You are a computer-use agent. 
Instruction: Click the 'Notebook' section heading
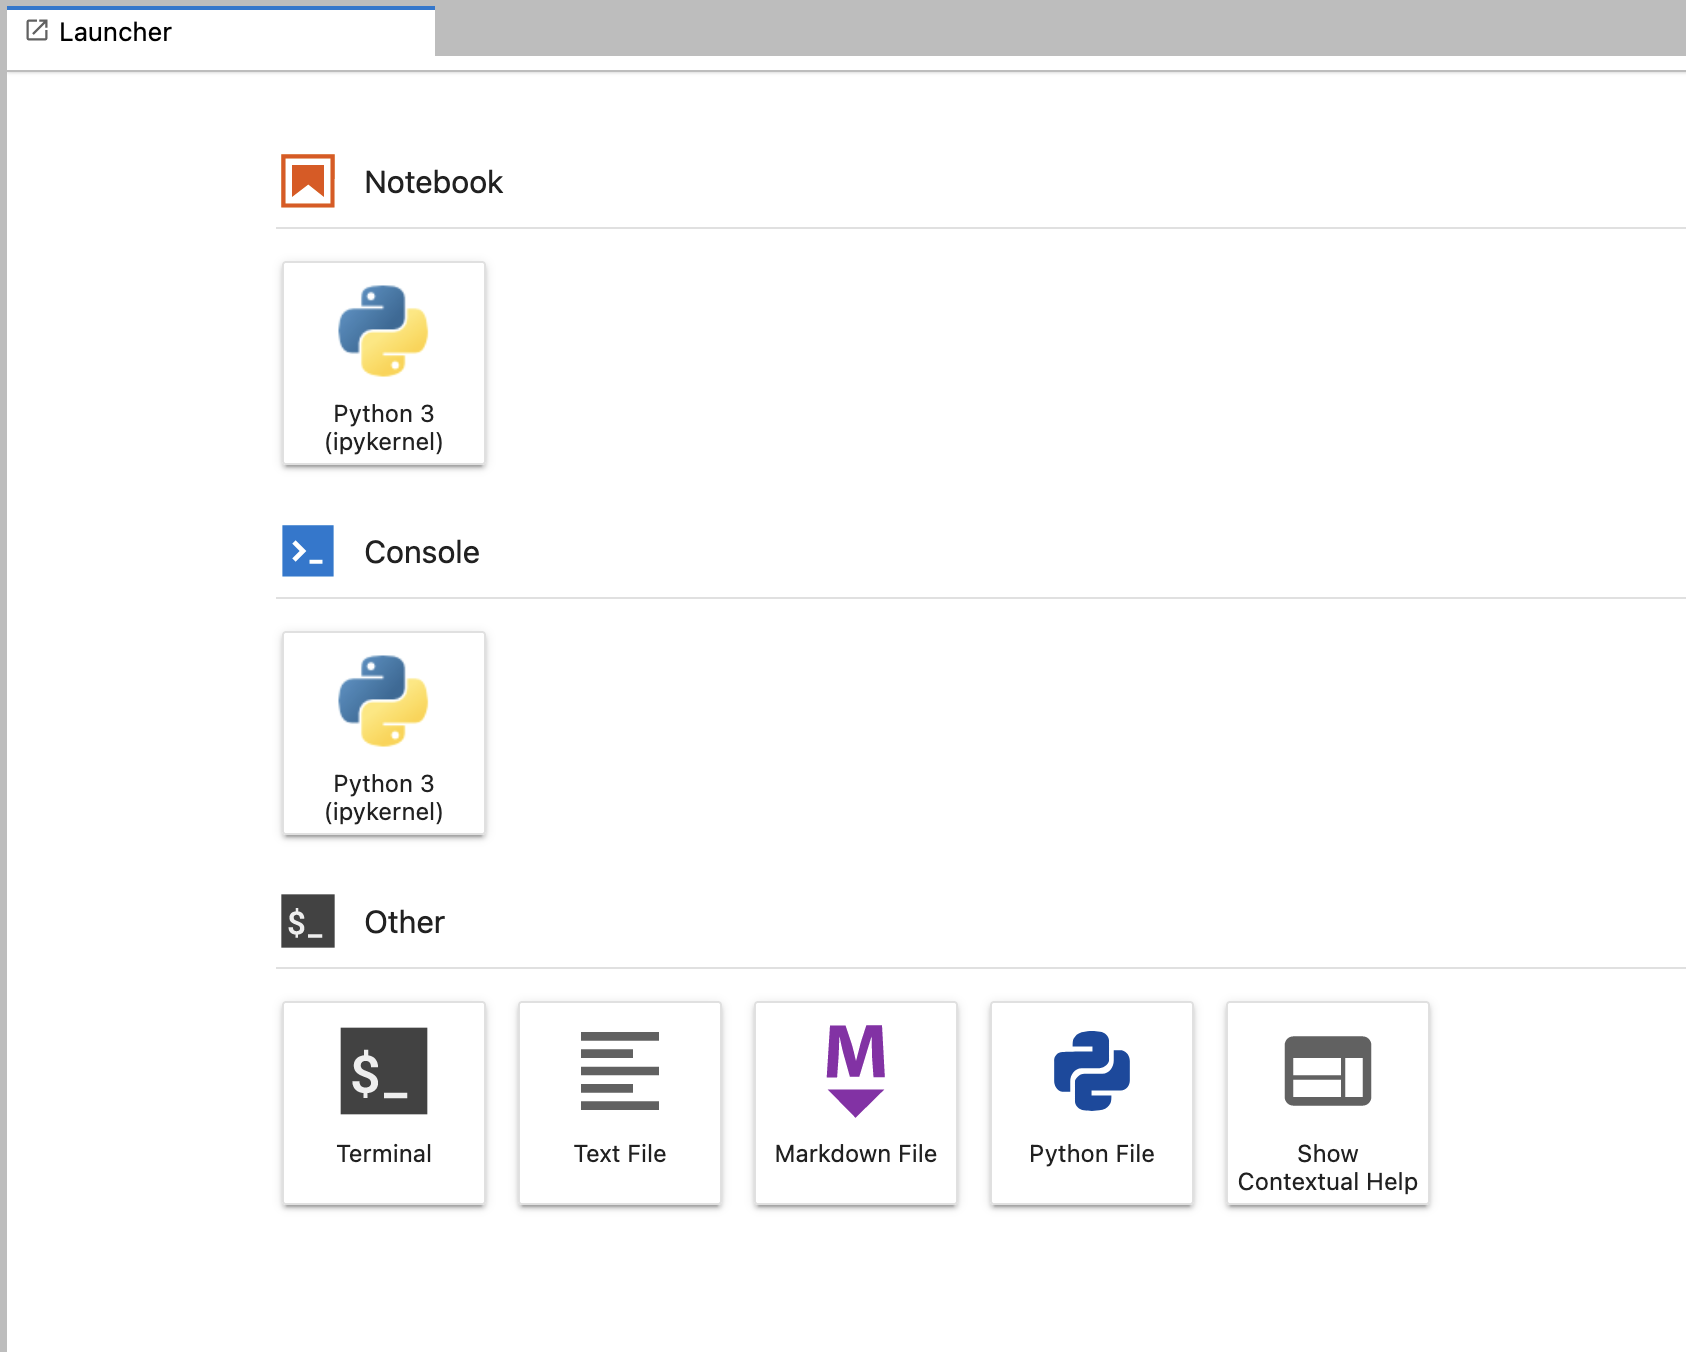[433, 182]
